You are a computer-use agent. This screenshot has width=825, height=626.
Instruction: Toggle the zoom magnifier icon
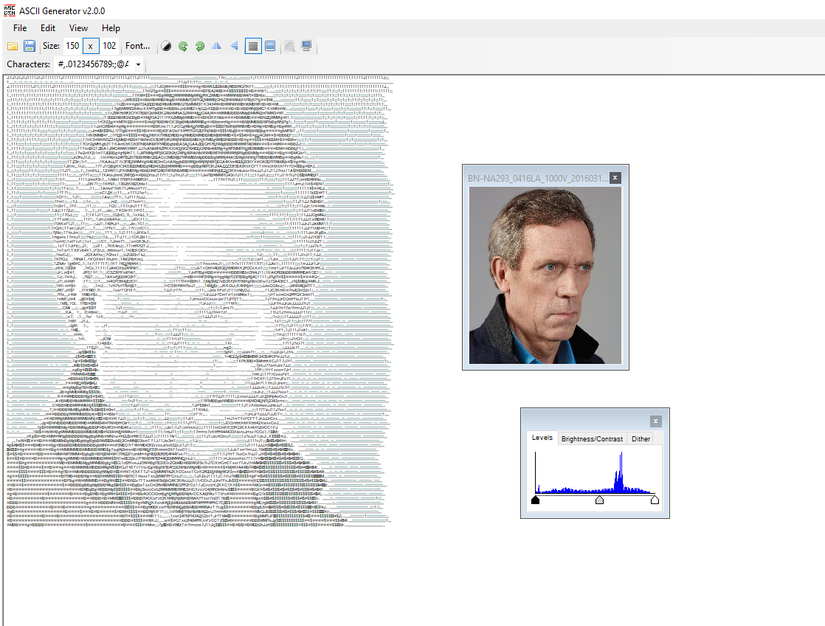290,46
